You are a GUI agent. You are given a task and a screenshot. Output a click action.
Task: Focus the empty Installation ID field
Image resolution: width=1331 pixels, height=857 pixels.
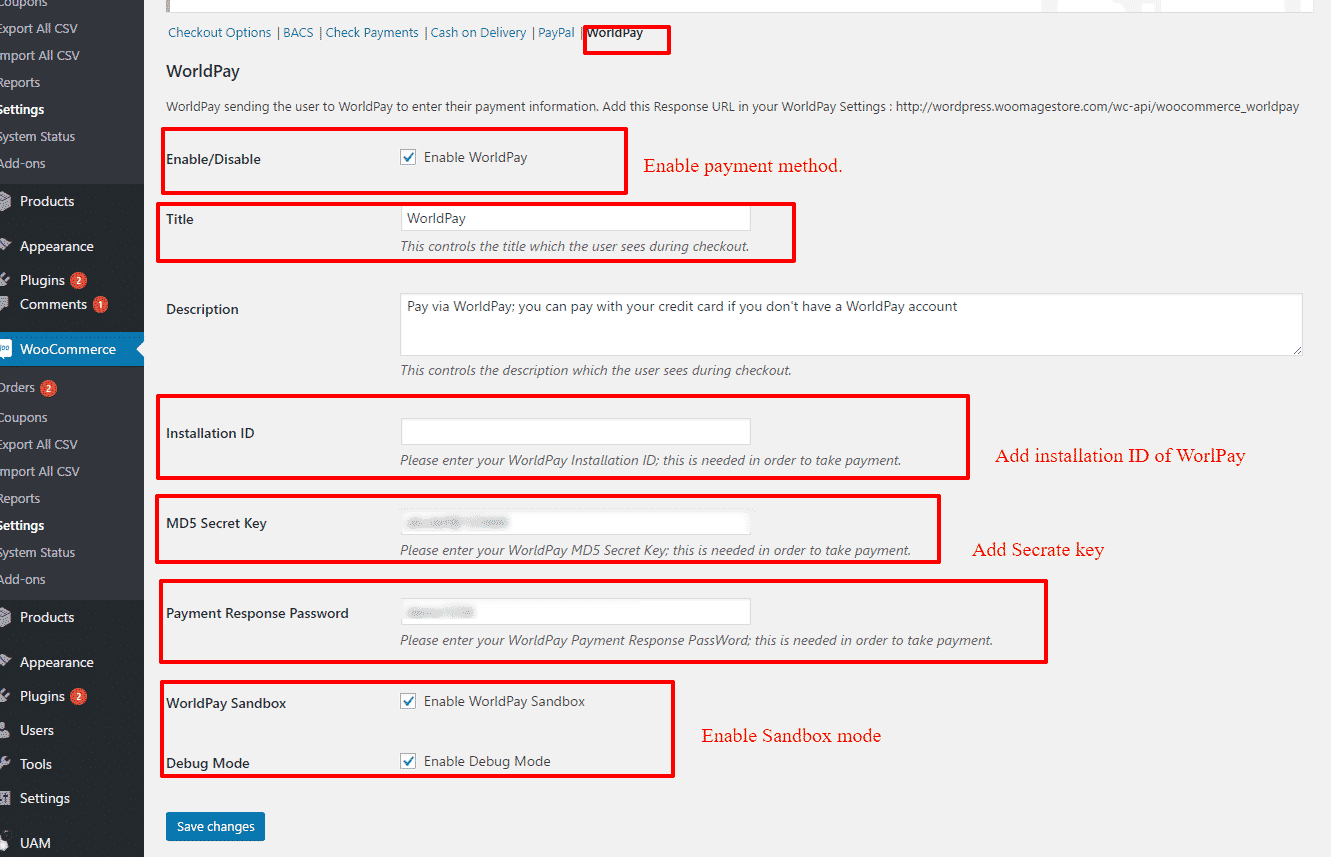575,432
